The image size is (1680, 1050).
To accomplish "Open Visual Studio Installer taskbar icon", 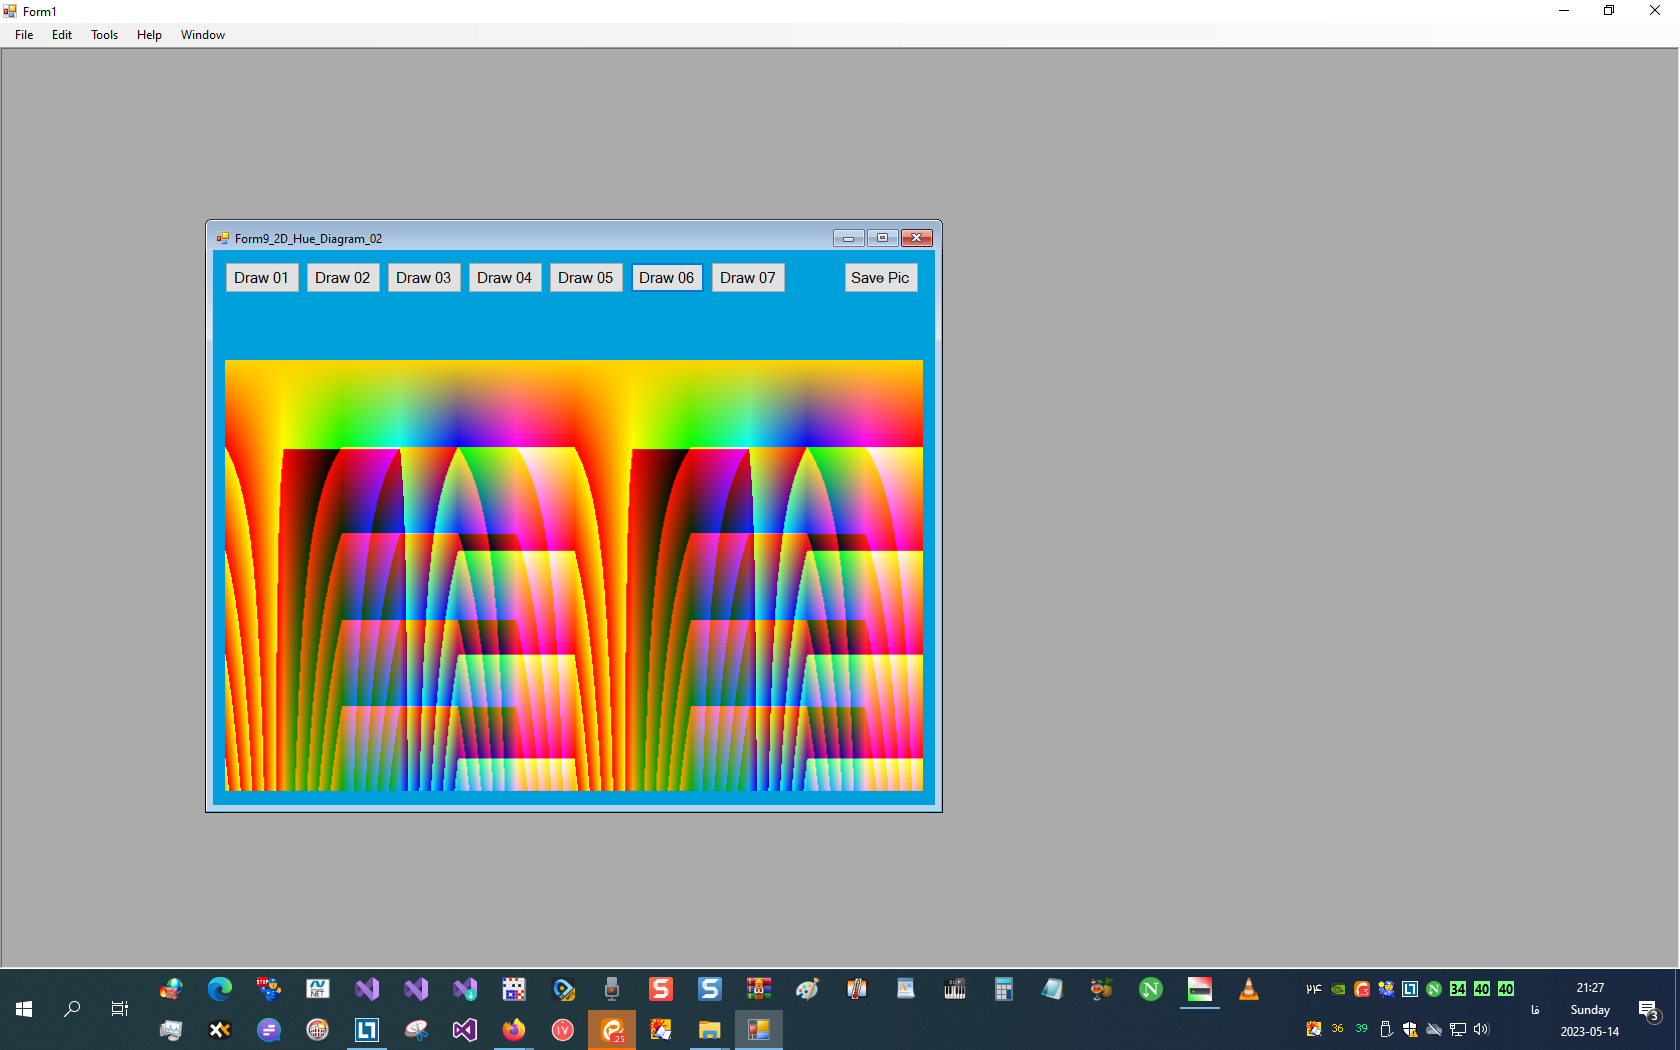I will coord(465,989).
